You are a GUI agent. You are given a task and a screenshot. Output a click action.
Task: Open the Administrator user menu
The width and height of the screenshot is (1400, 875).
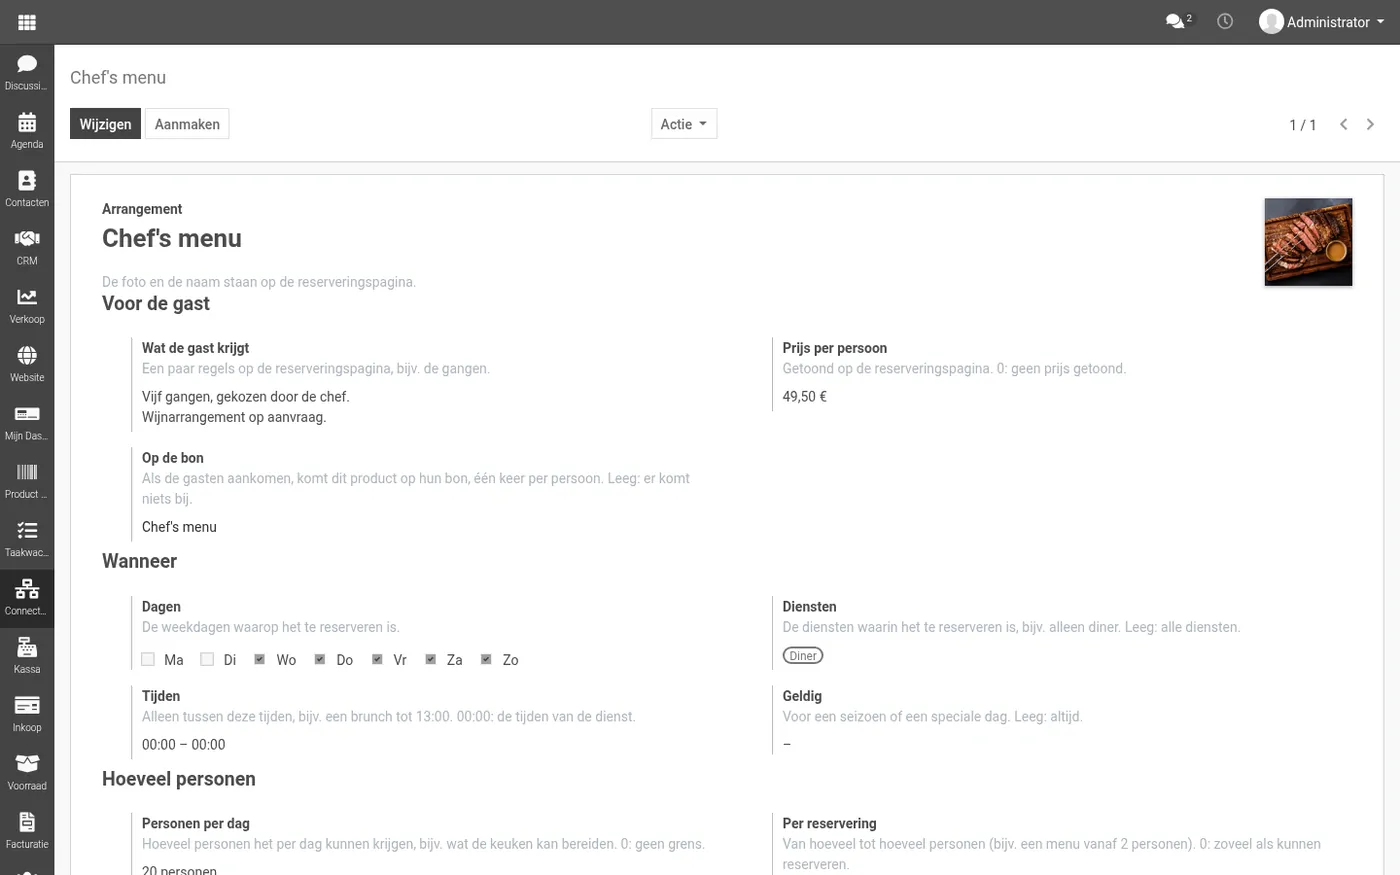(x=1322, y=22)
